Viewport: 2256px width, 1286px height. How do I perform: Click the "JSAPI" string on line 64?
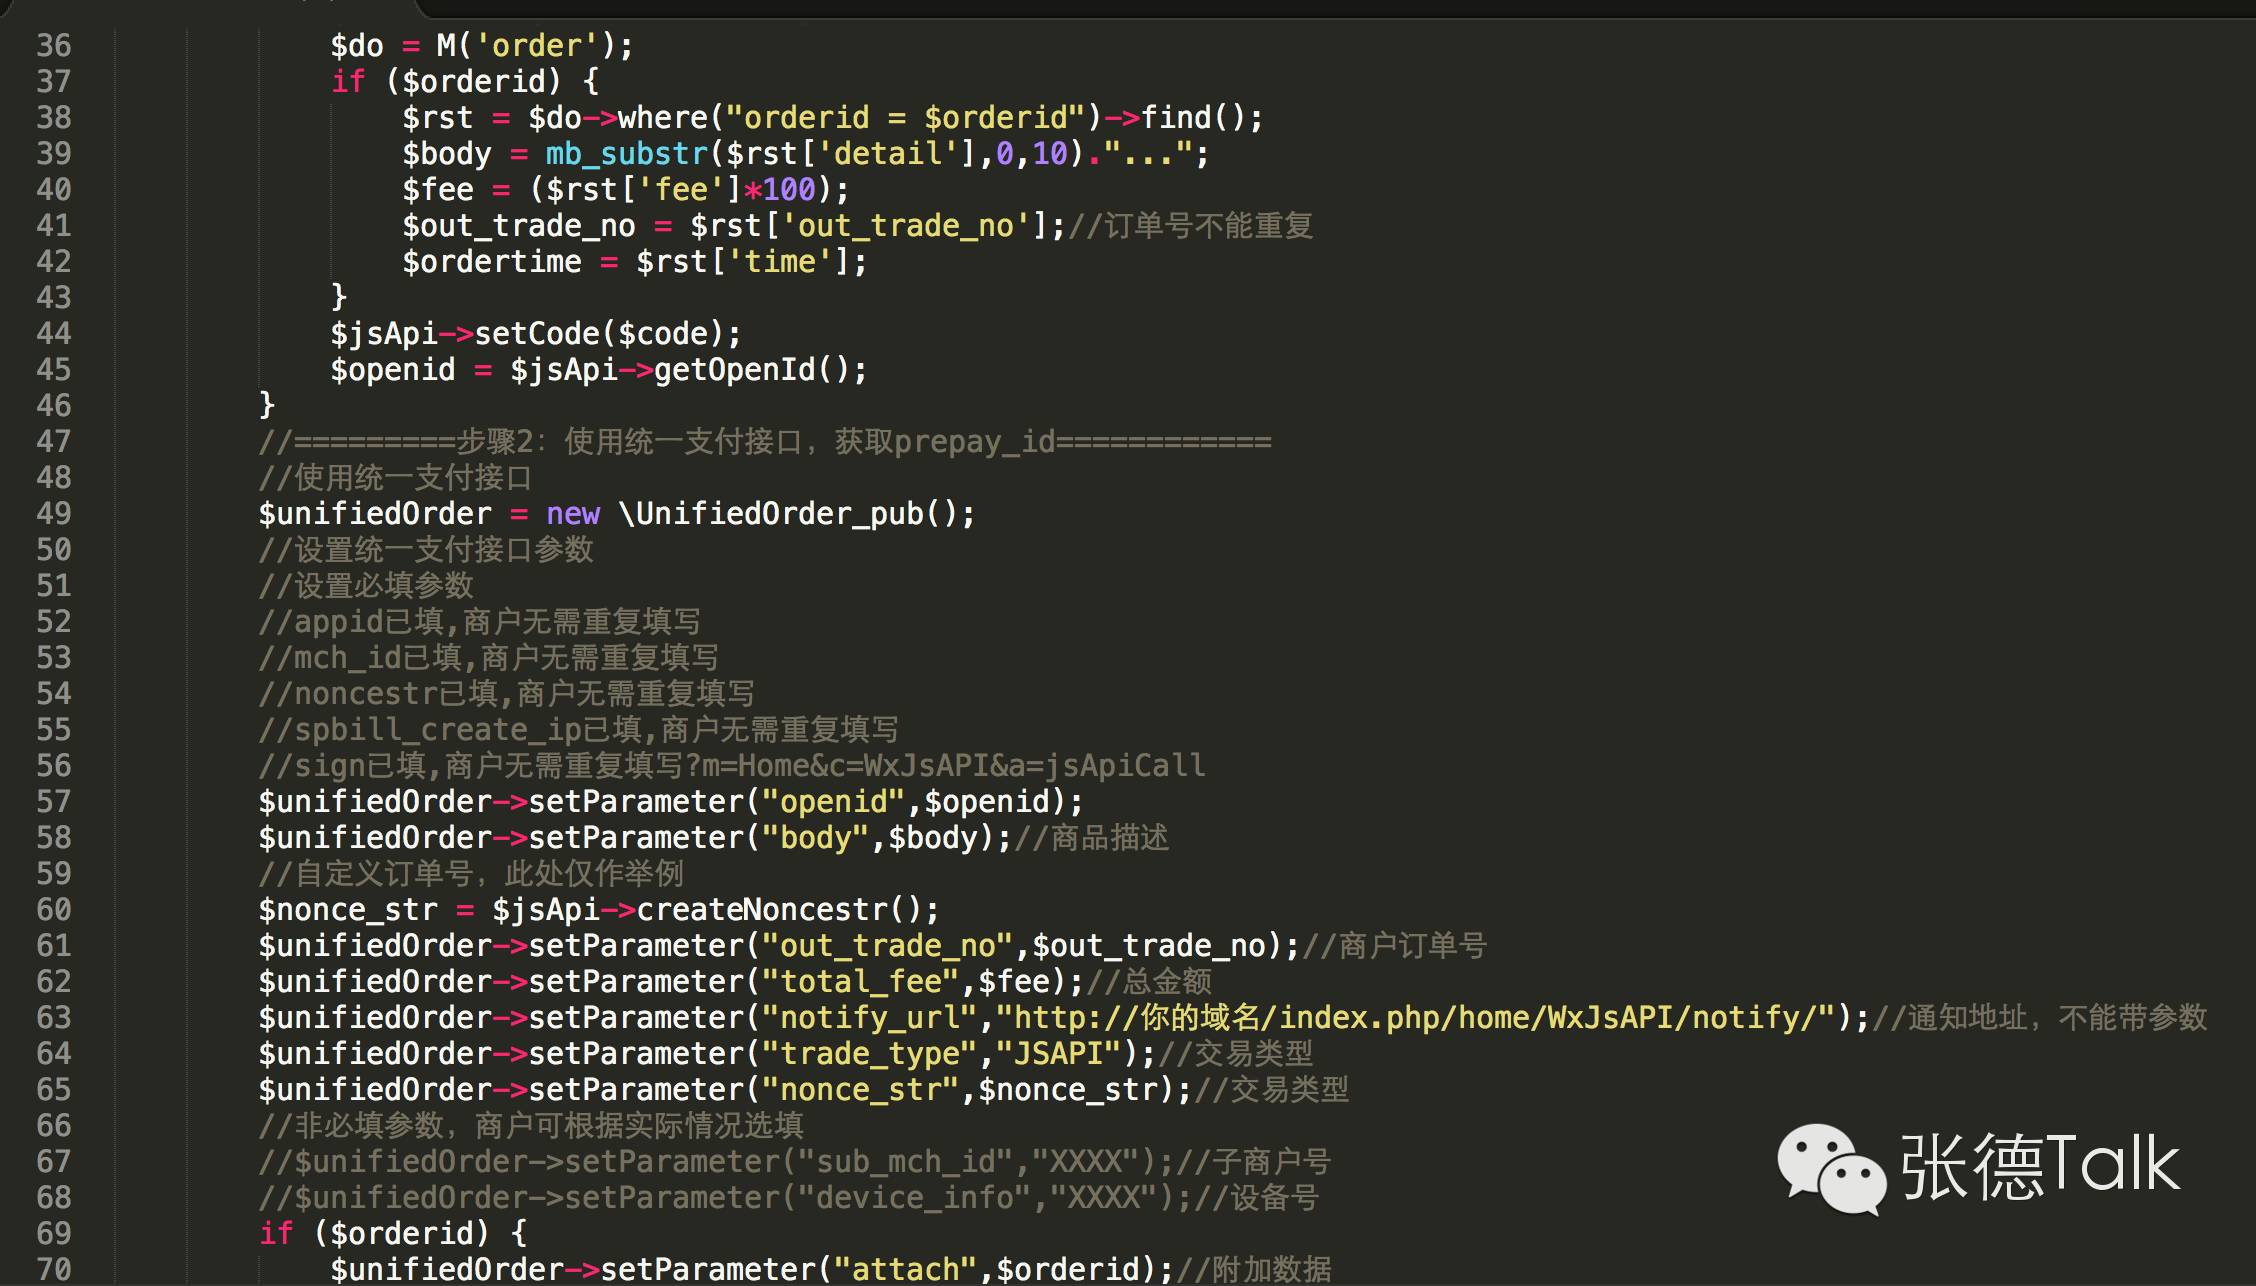tap(1059, 1054)
